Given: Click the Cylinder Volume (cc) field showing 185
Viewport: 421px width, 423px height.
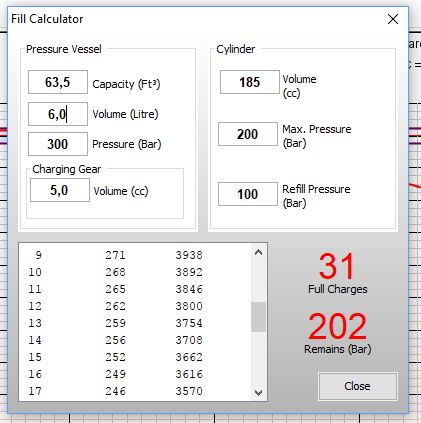Looking at the screenshot, I should click(250, 82).
